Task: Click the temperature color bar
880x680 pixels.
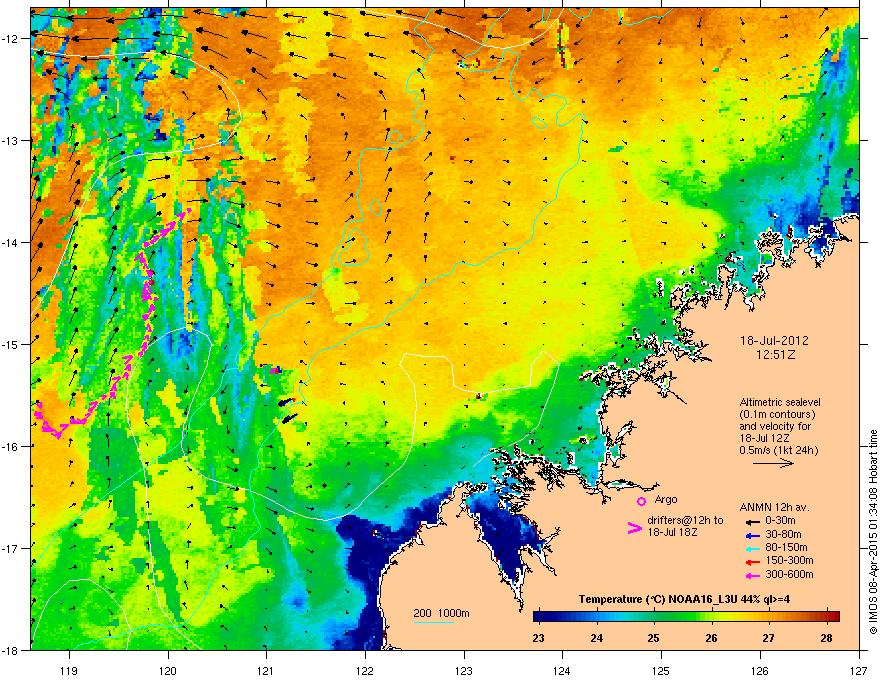Action: click(x=686, y=616)
